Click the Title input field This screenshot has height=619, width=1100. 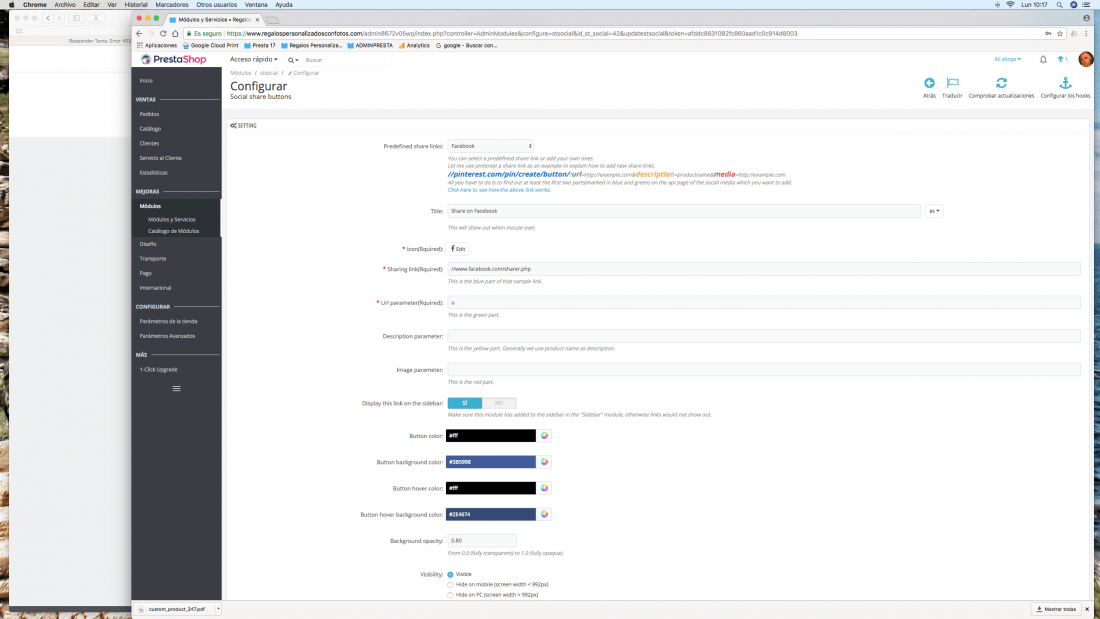(x=684, y=211)
